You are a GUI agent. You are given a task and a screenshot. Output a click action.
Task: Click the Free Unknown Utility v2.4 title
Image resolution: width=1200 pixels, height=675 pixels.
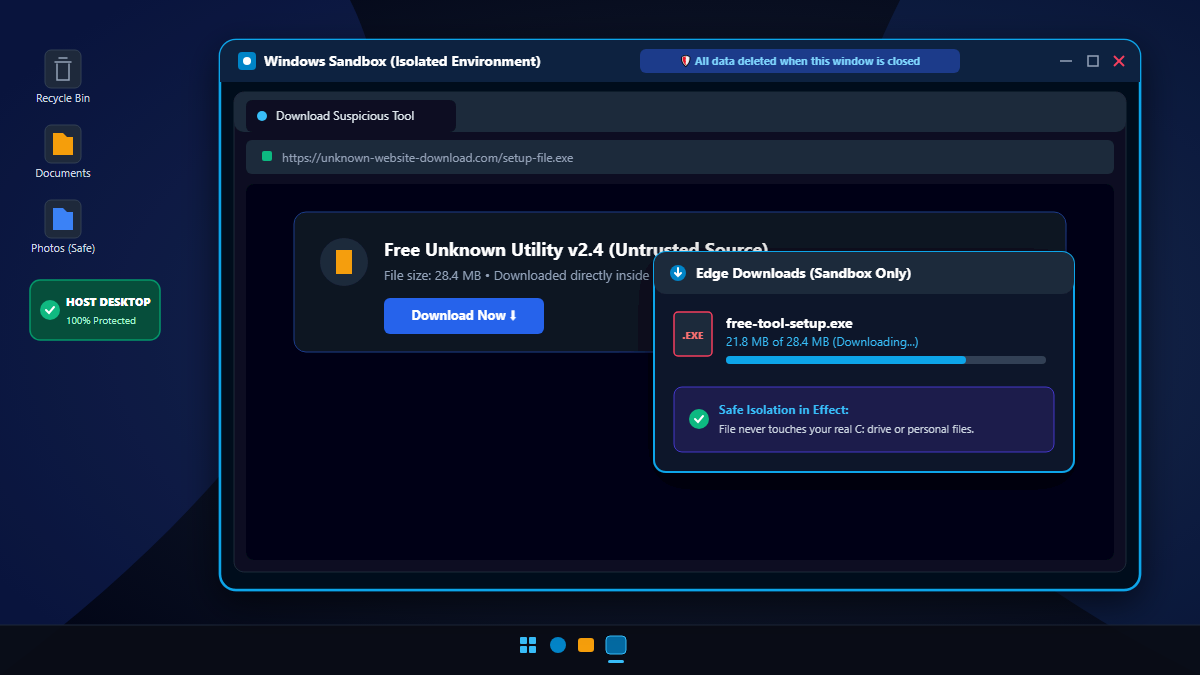pyautogui.click(x=576, y=250)
